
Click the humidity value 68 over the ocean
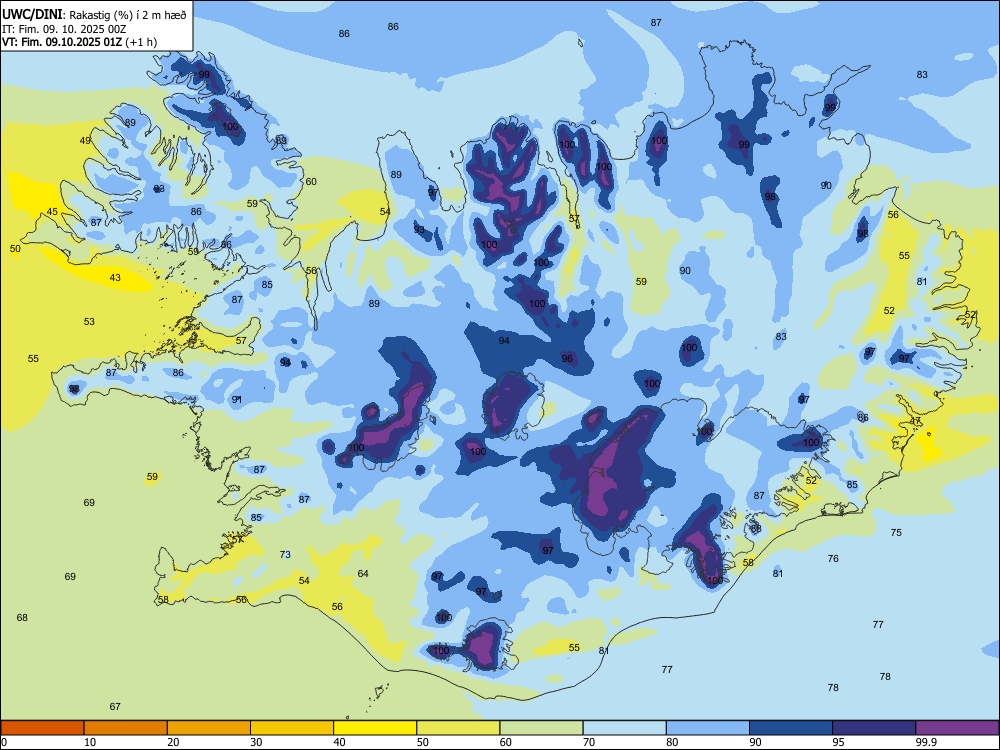coord(22,617)
